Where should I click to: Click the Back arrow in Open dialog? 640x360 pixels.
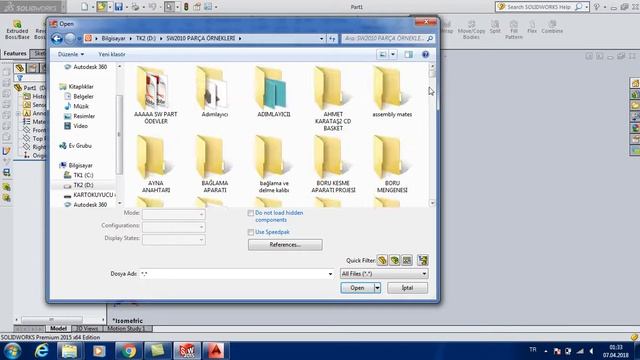point(57,38)
